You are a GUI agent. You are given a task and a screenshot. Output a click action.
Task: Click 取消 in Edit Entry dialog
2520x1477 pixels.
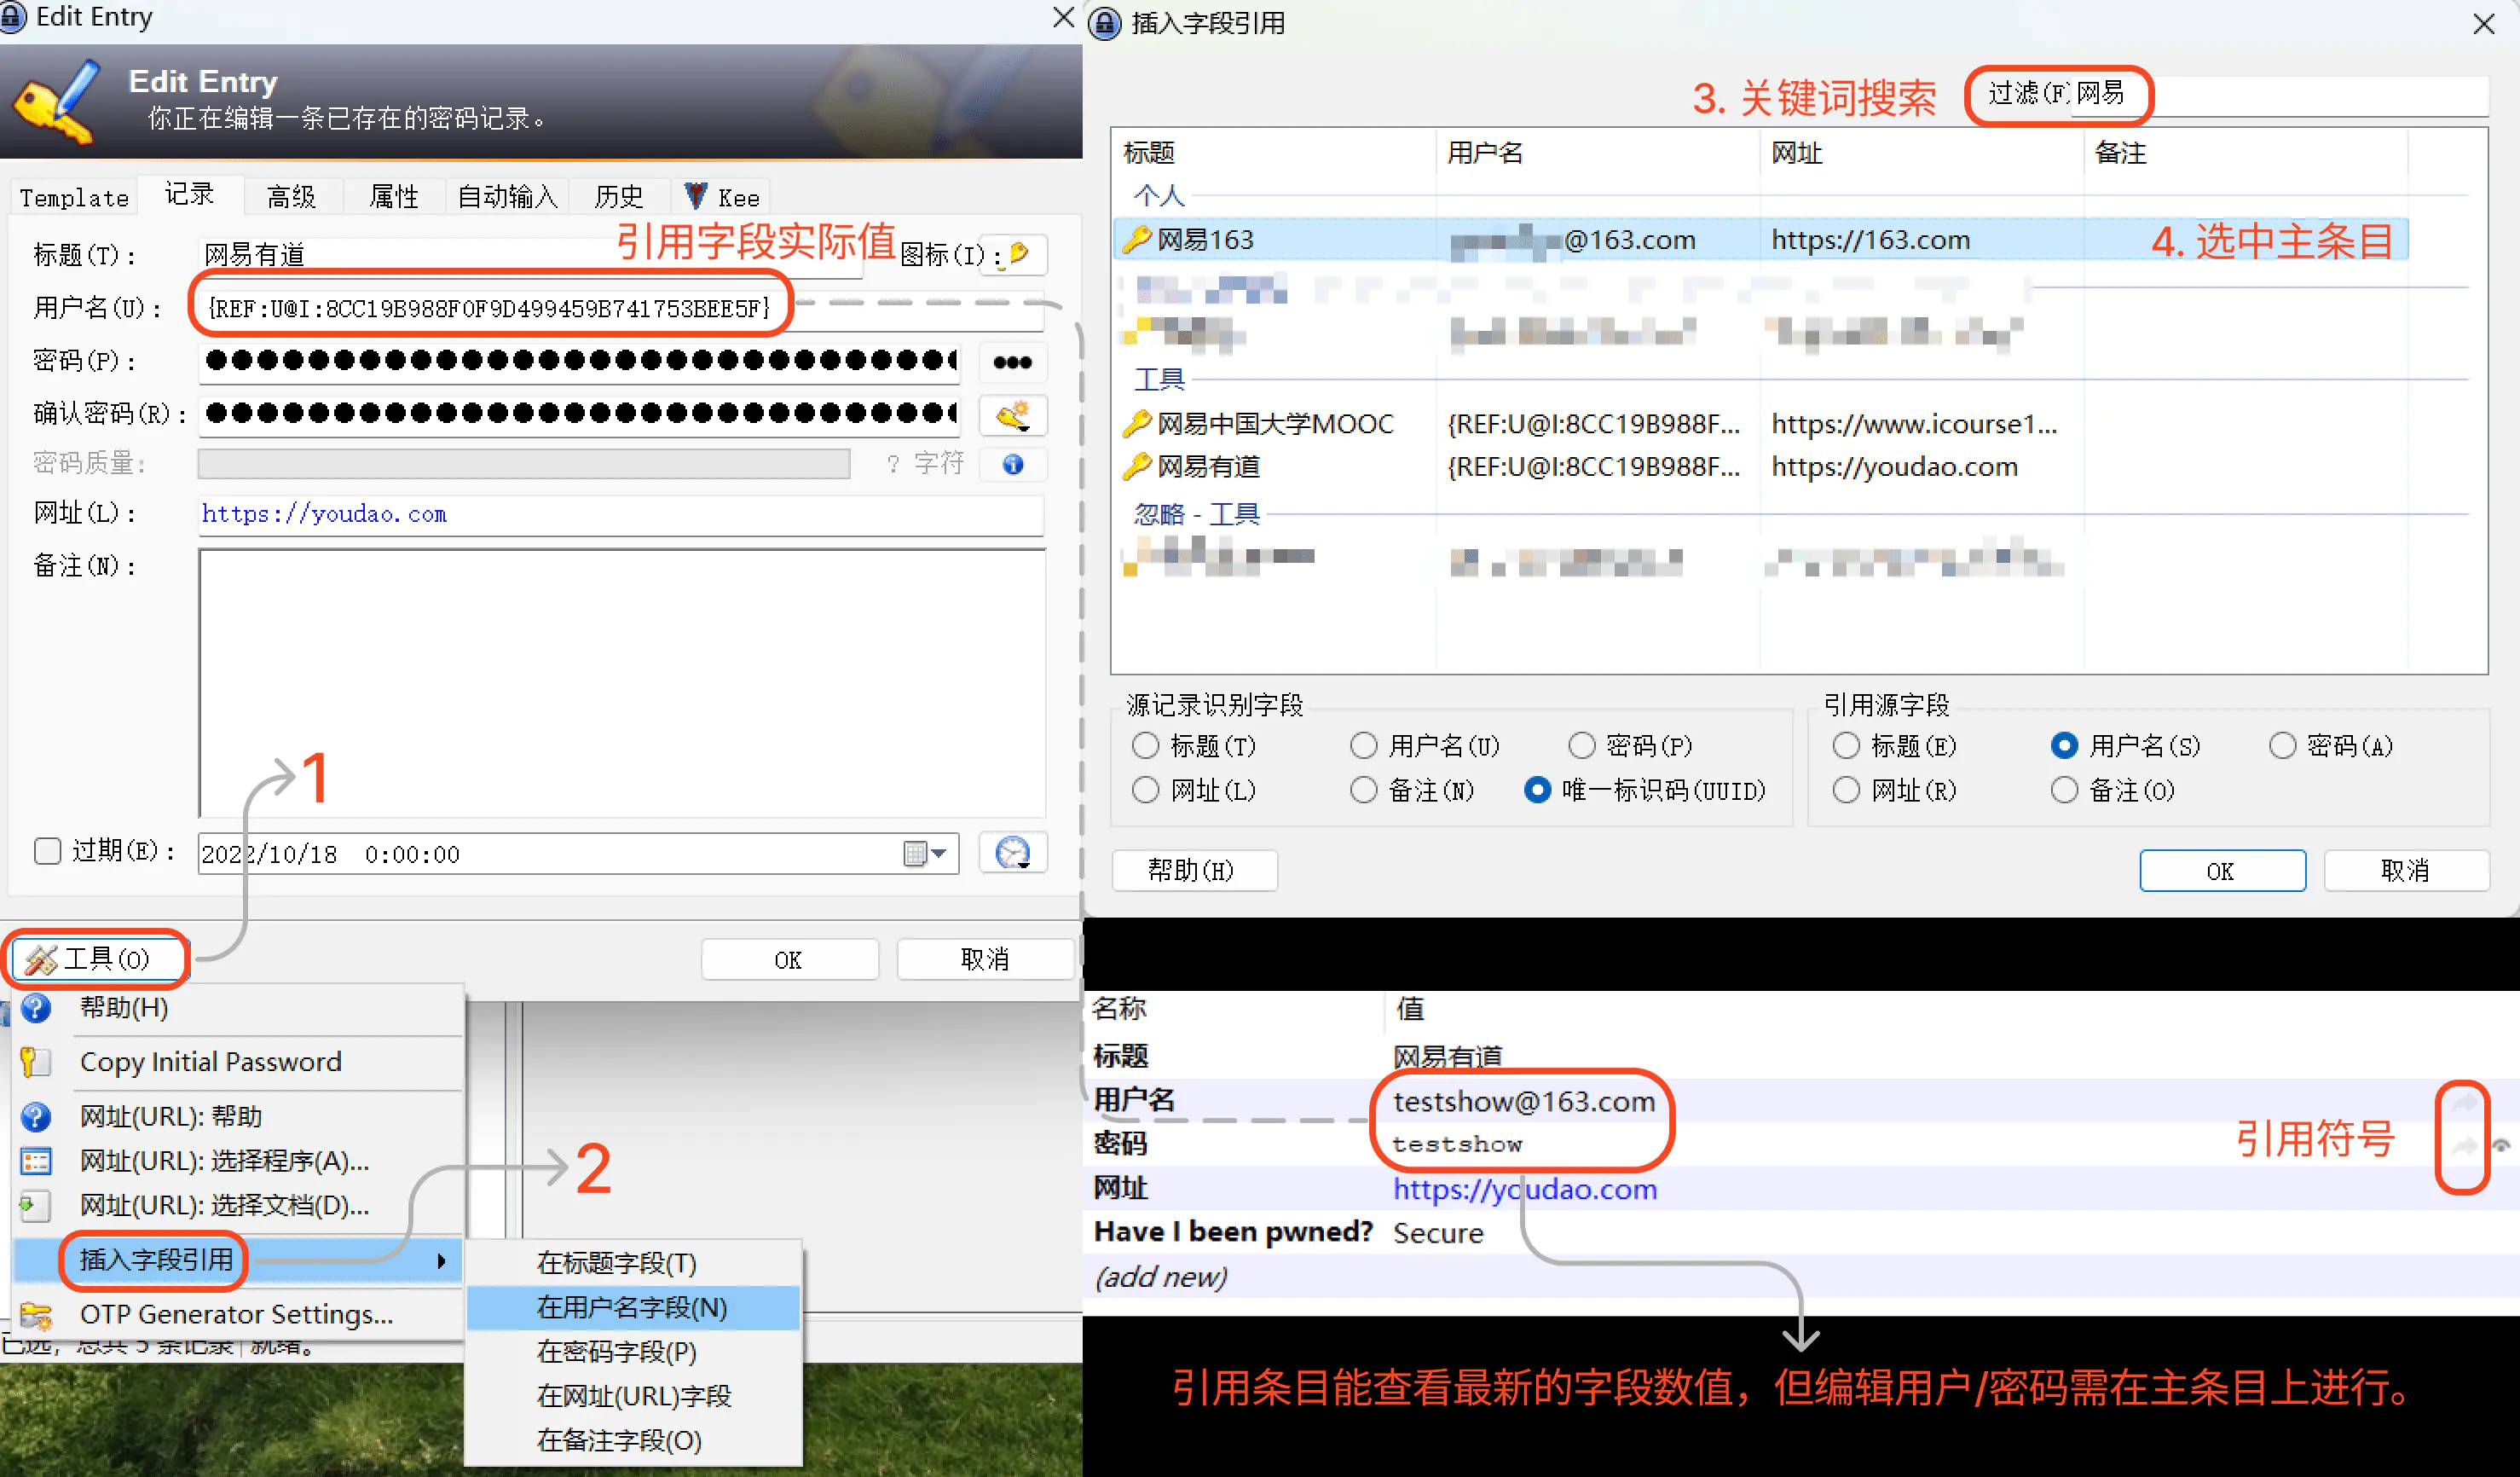(x=985, y=960)
